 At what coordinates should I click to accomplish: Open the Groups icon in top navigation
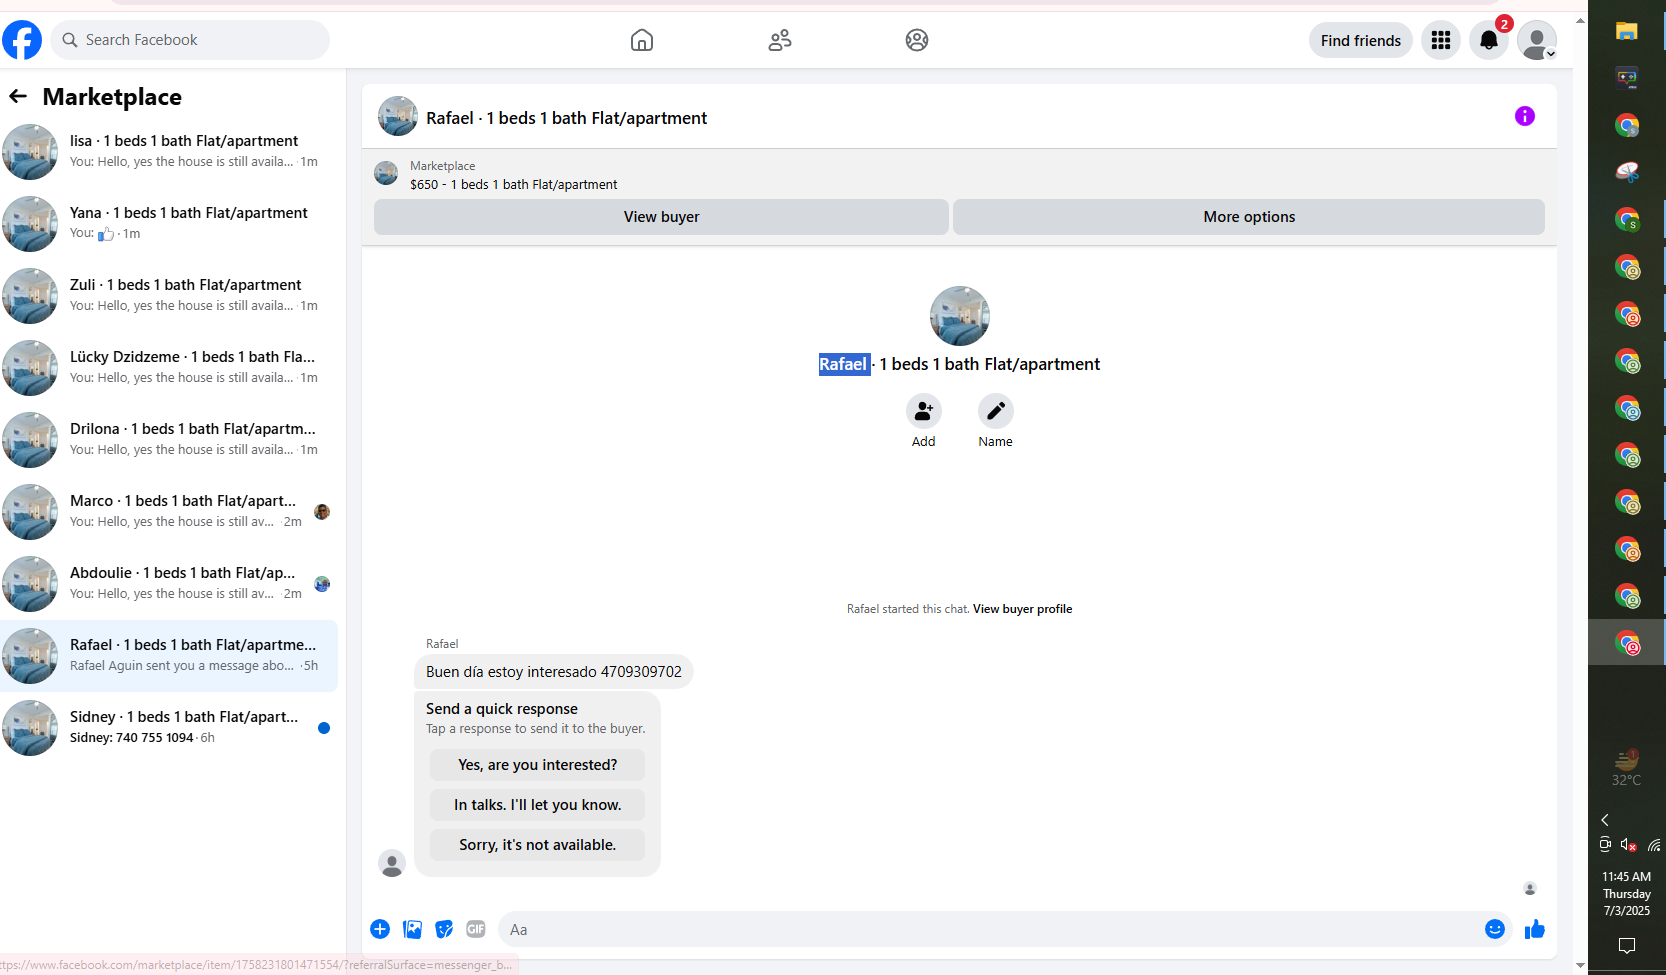pos(917,40)
